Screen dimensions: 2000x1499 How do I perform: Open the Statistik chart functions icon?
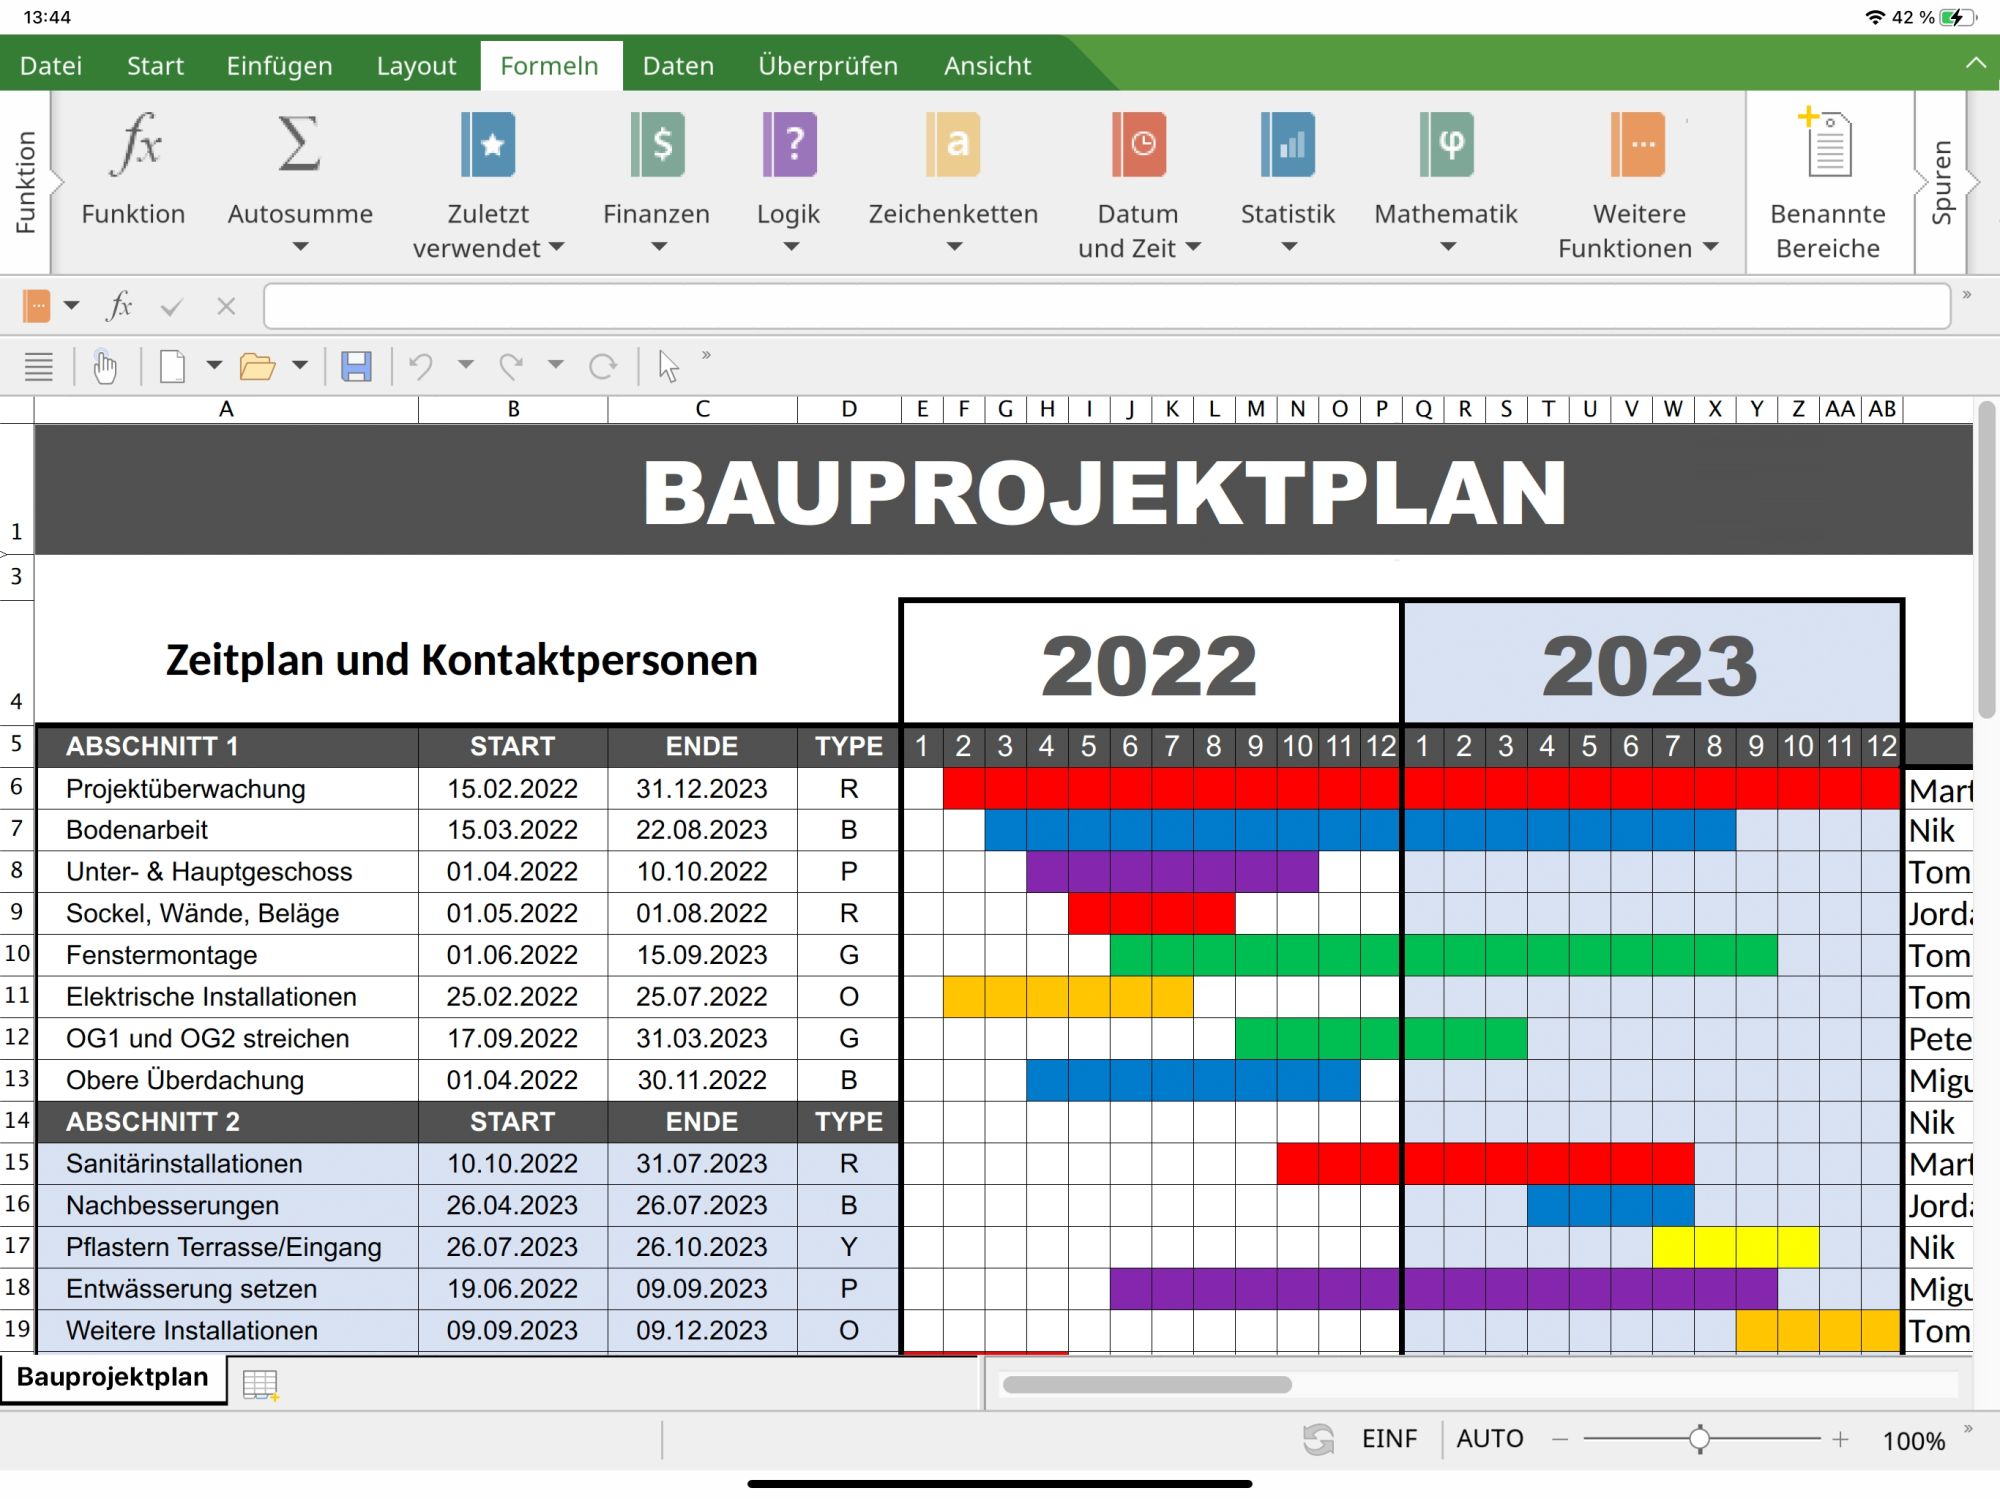point(1288,145)
